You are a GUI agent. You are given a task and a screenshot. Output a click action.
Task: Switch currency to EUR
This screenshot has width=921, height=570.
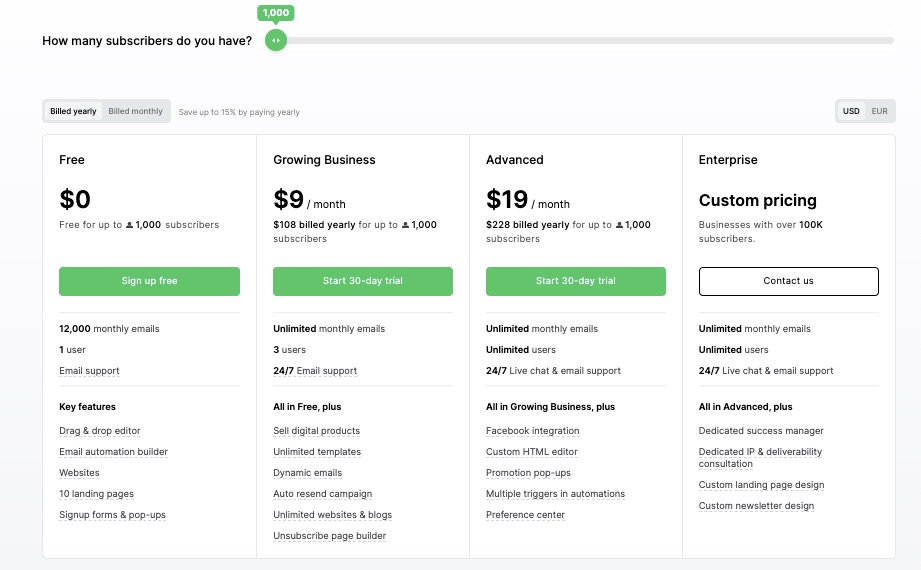pos(879,111)
